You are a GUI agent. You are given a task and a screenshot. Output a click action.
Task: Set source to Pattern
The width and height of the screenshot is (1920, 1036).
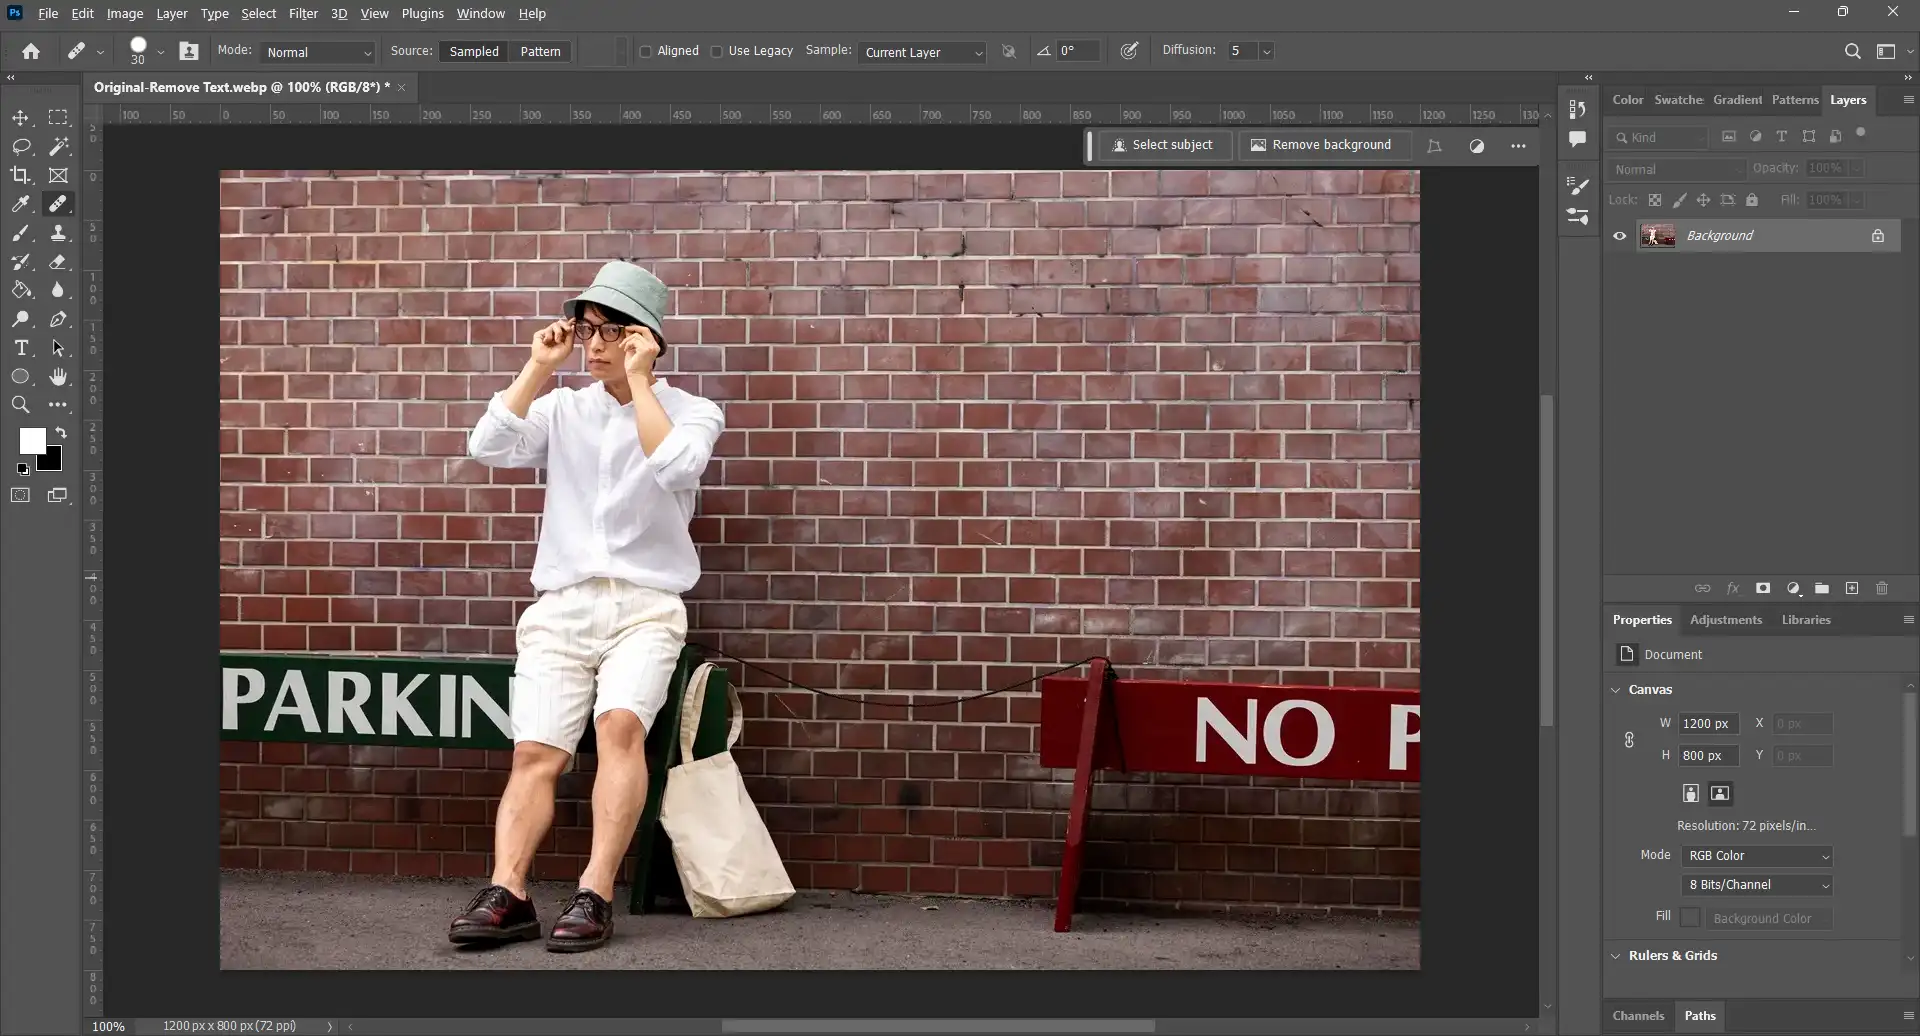(540, 52)
